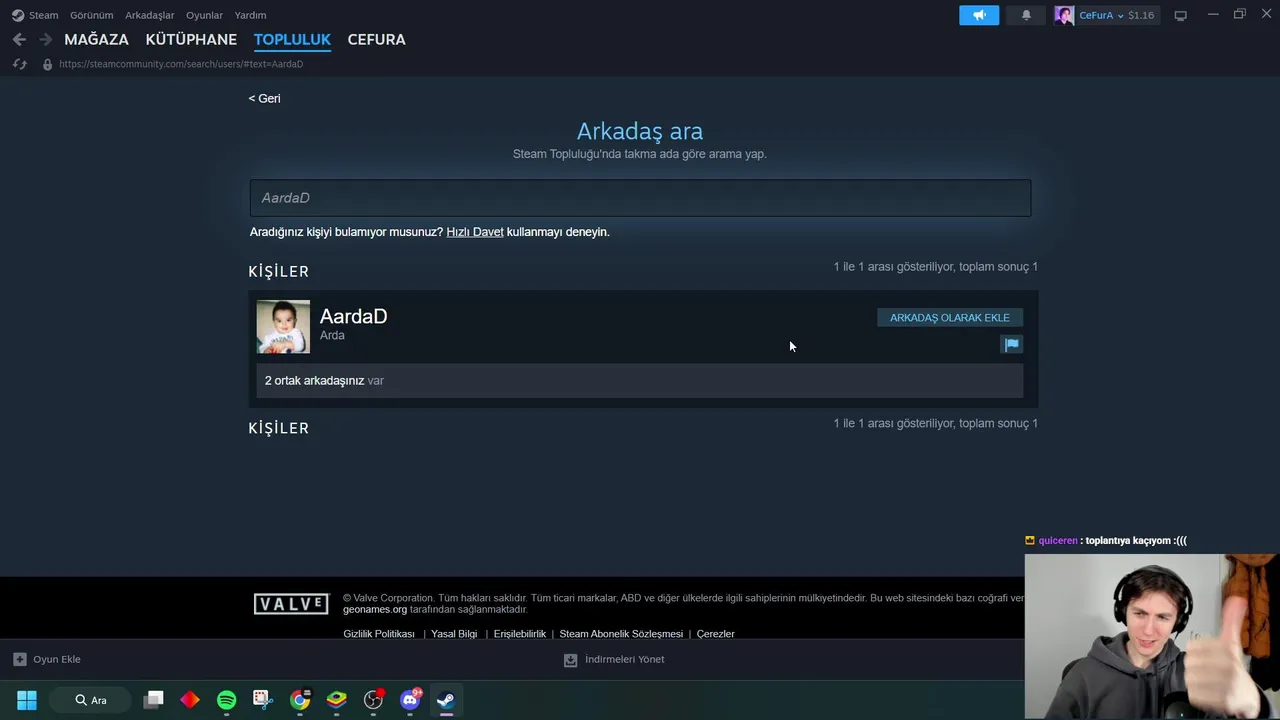Open the Arkadaşlar menu
1280x720 pixels.
(149, 15)
